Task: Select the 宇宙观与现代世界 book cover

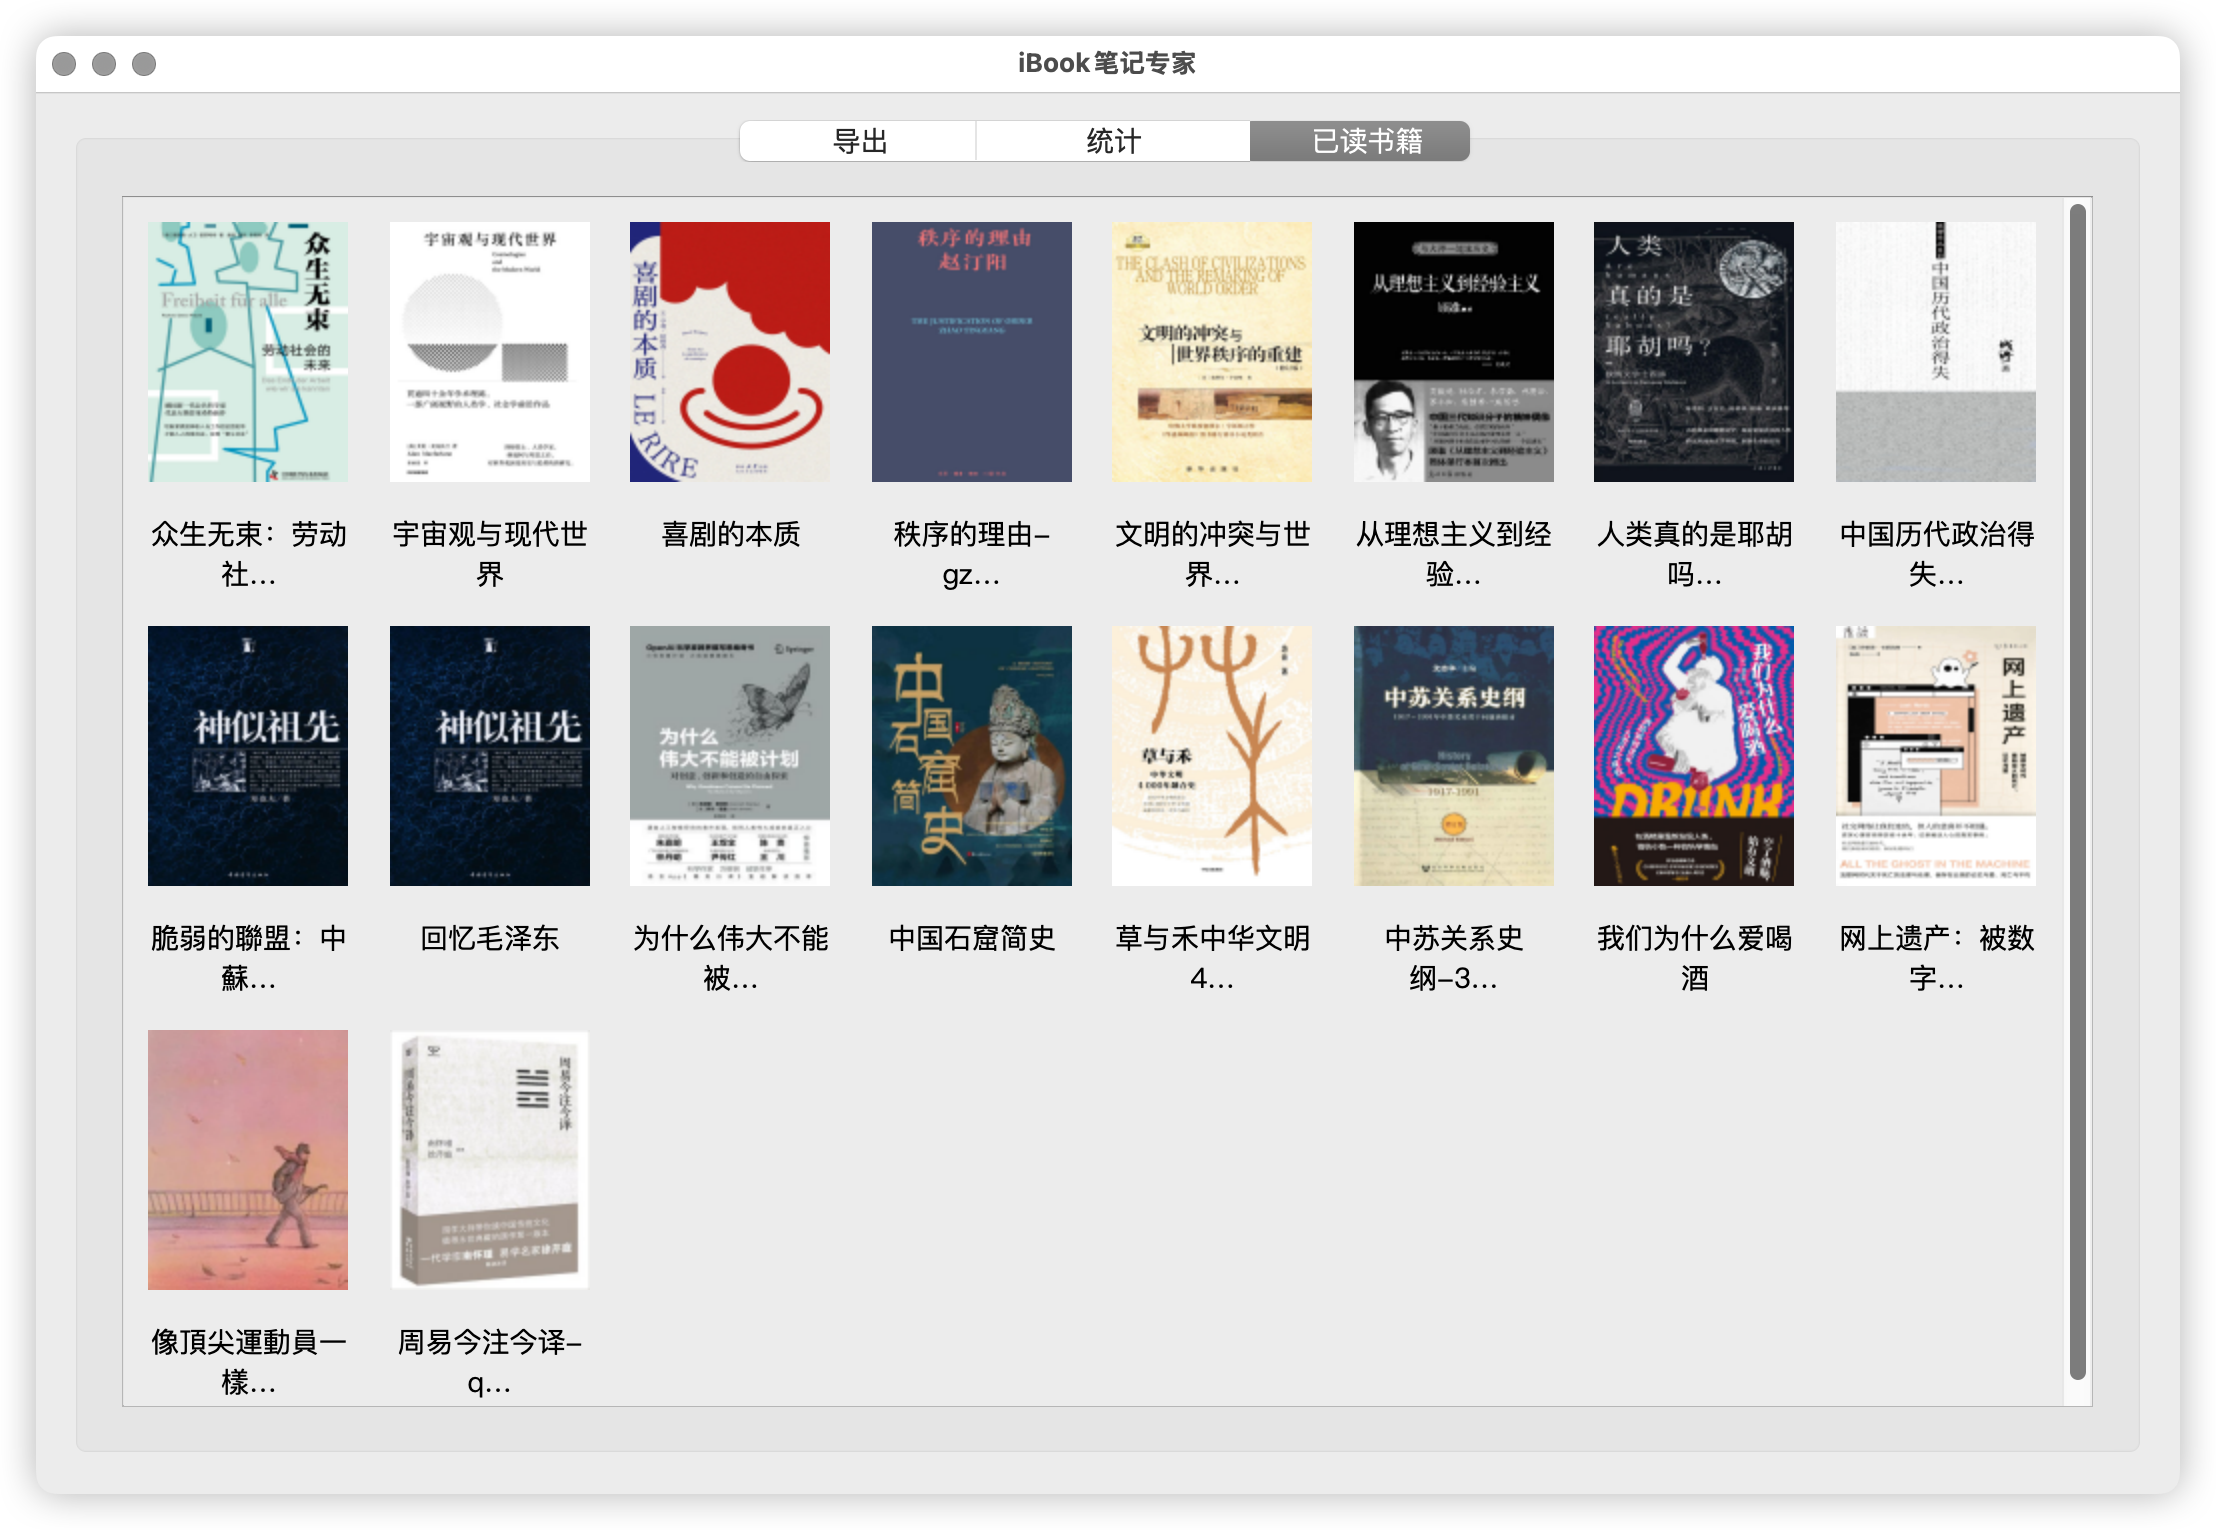Action: click(489, 352)
